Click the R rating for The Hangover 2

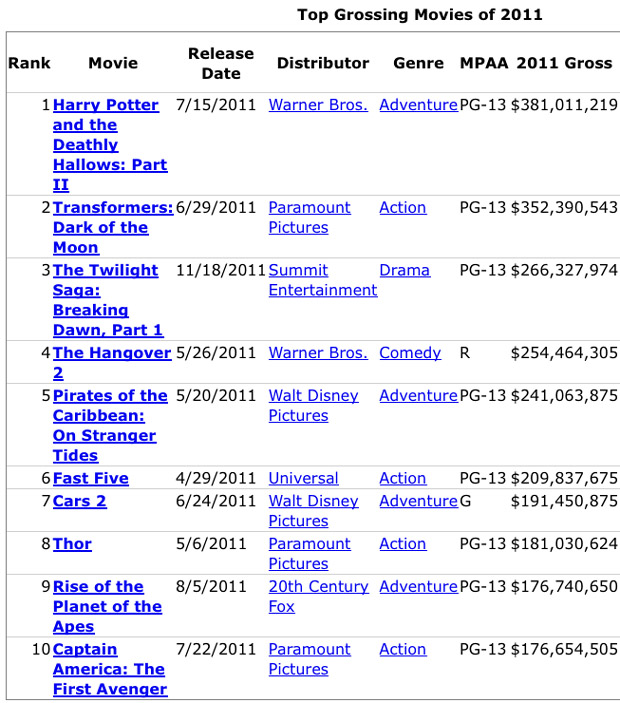465,353
